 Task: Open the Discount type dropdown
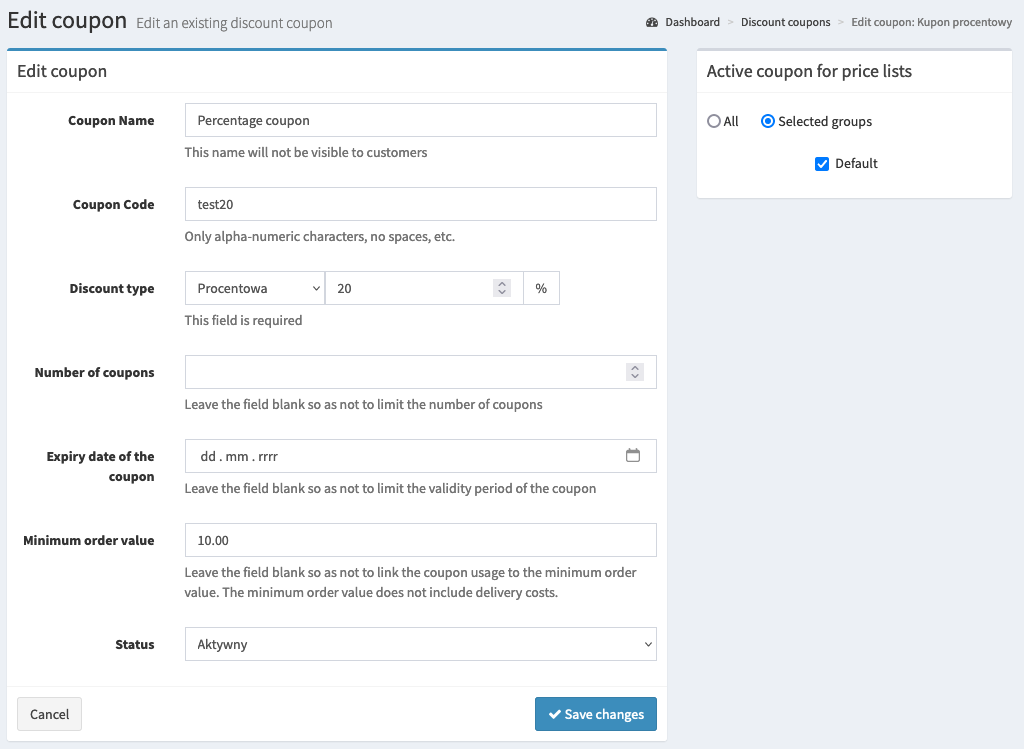click(x=255, y=288)
